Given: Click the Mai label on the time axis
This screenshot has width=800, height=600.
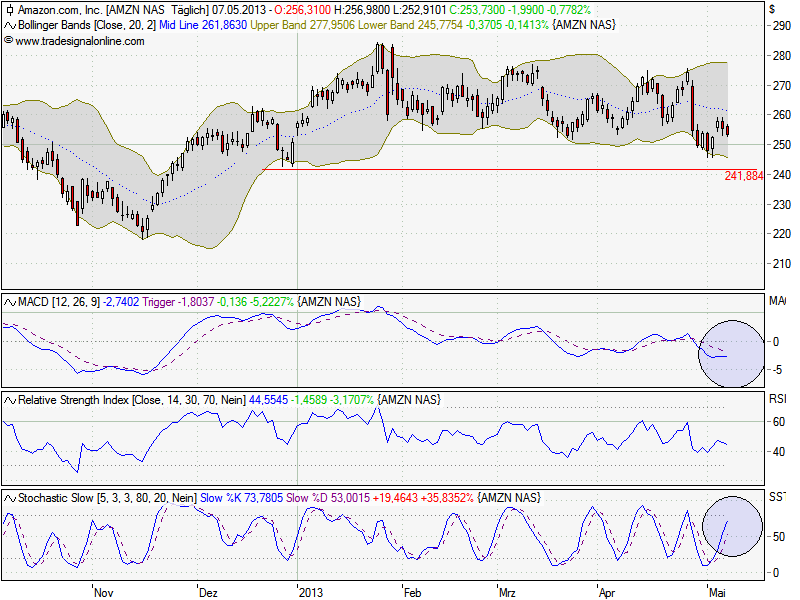Looking at the screenshot, I should [717, 592].
